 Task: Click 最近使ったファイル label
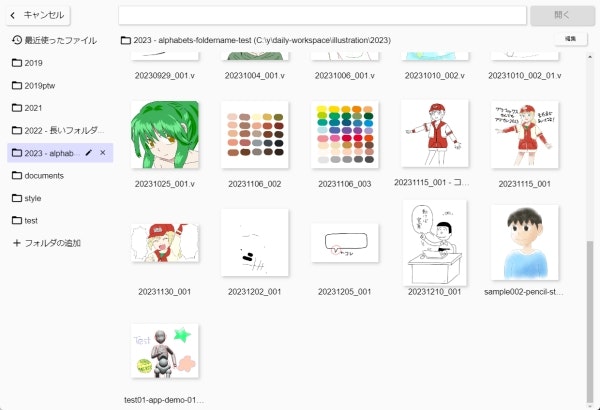click(60, 40)
